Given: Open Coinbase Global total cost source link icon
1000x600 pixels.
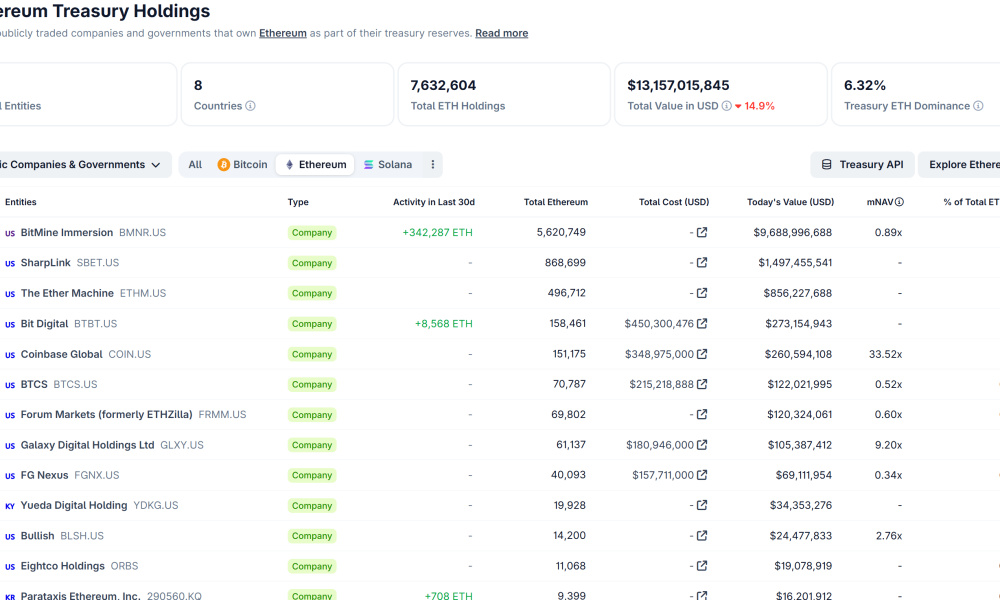Looking at the screenshot, I should click(702, 353).
